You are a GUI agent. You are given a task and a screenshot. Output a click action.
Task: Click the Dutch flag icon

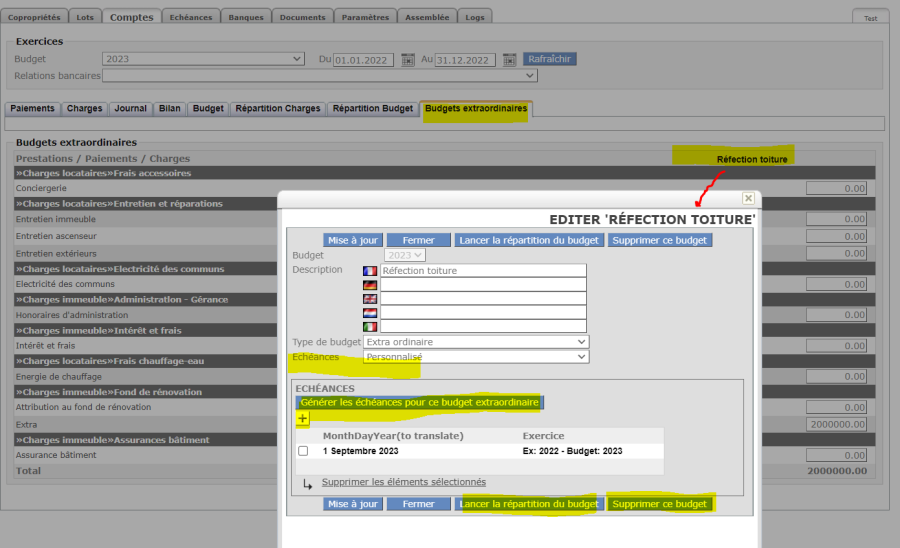click(x=370, y=313)
